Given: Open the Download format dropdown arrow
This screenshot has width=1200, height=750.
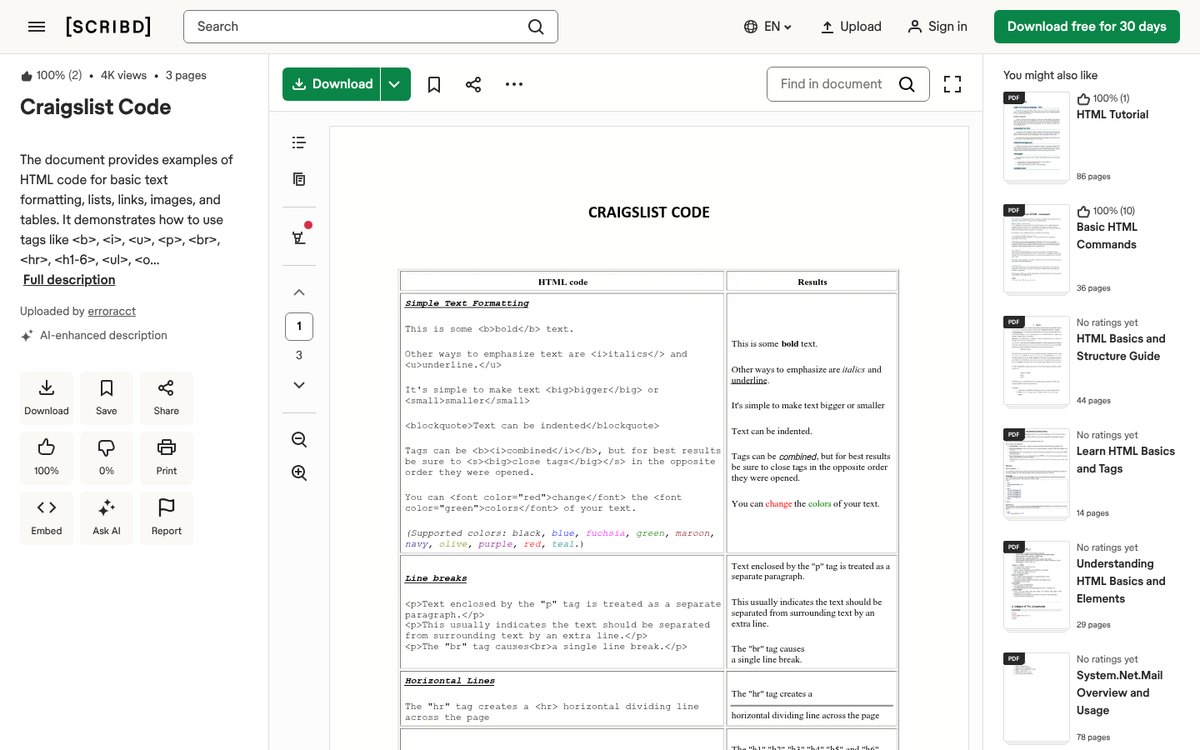Looking at the screenshot, I should click(x=395, y=84).
